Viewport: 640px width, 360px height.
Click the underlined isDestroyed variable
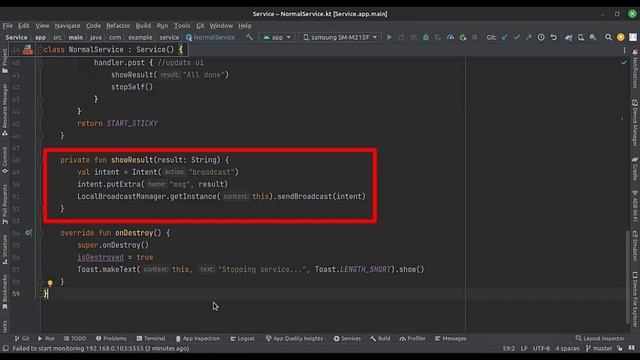pyautogui.click(x=100, y=258)
